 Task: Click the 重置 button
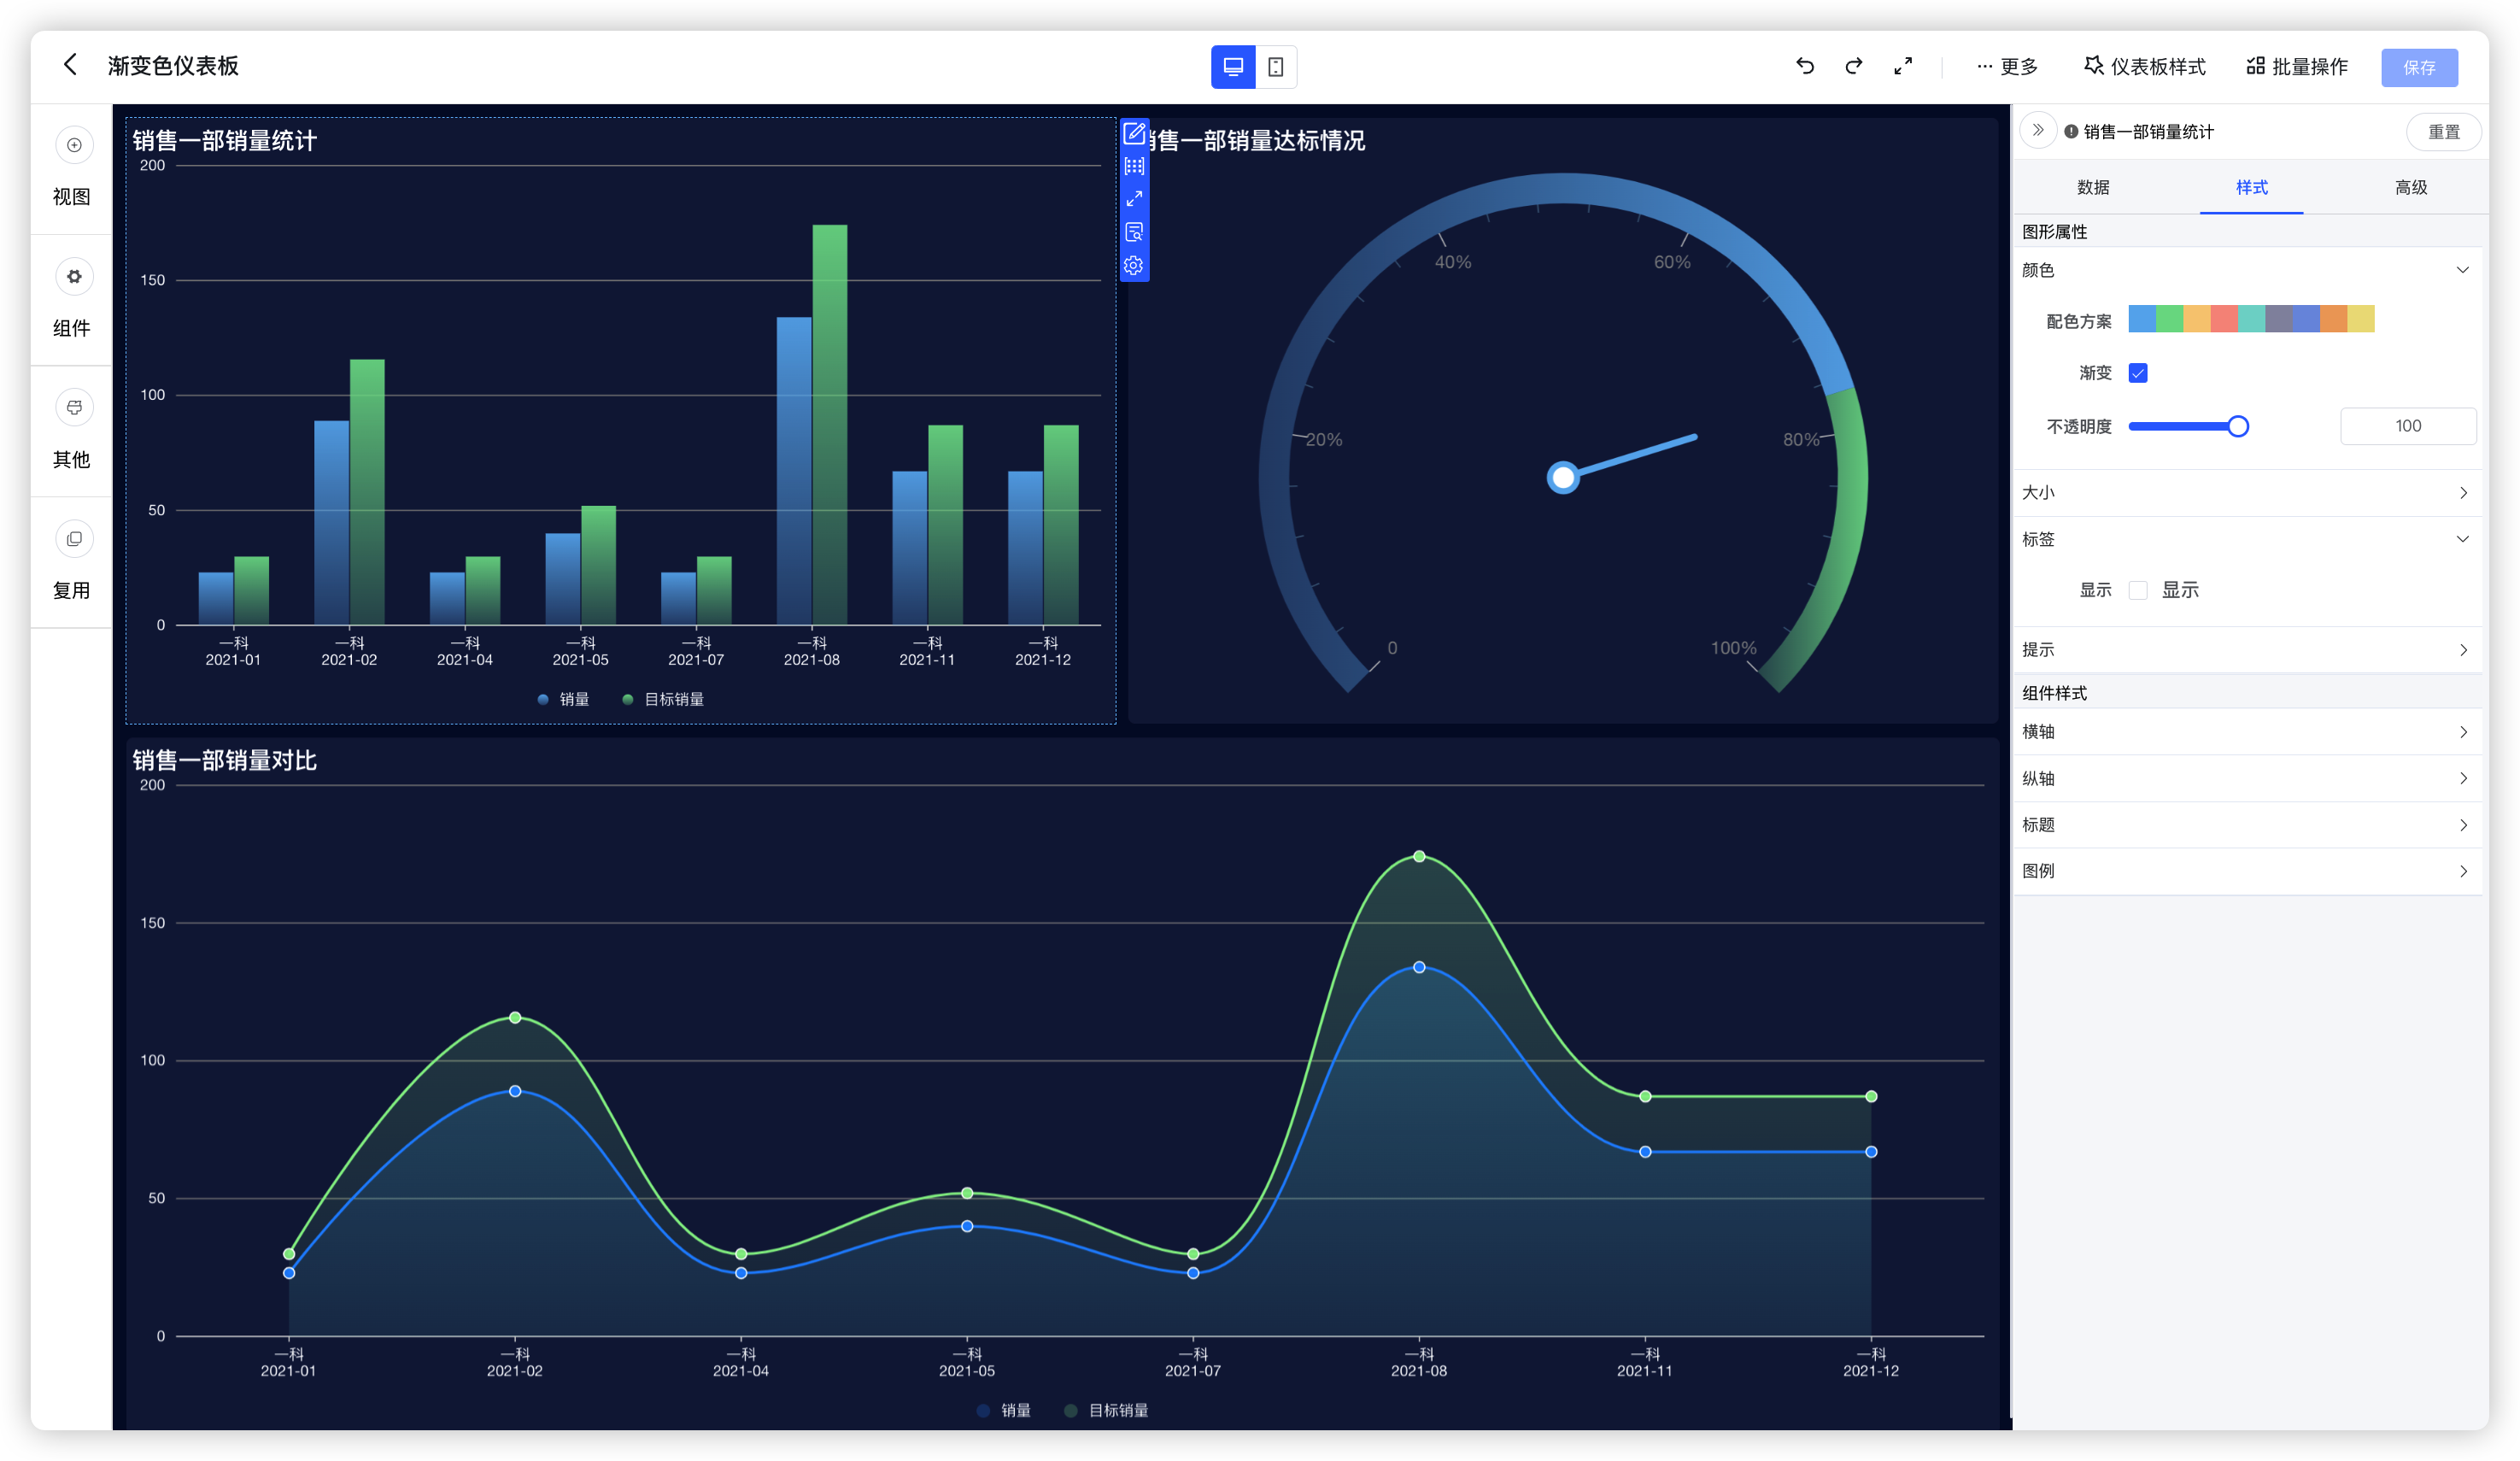click(2443, 132)
